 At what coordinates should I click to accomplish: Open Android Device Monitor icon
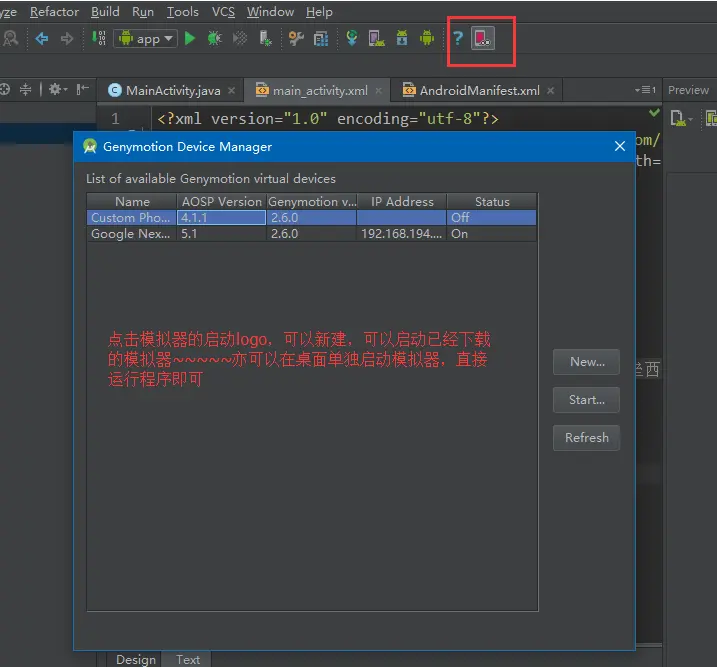[427, 38]
